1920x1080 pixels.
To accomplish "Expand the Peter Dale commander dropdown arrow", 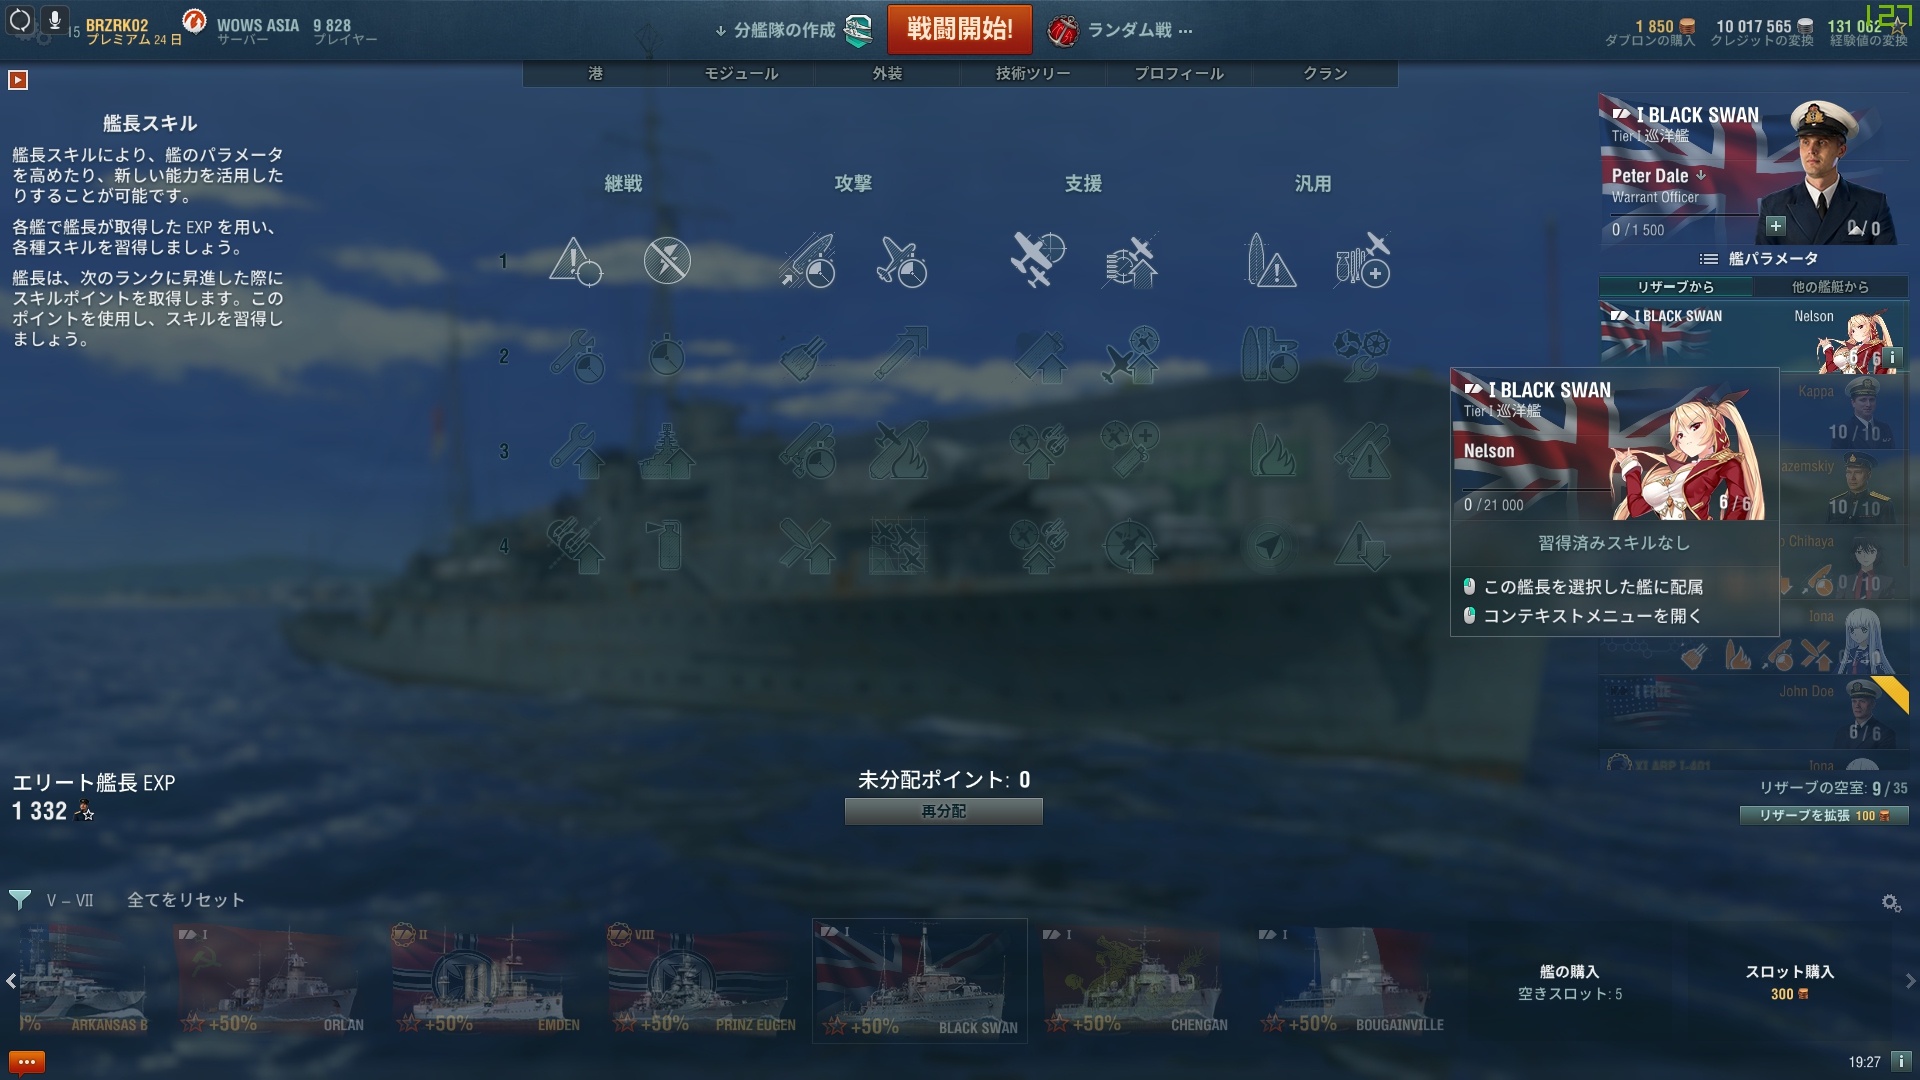I will coord(1701,175).
